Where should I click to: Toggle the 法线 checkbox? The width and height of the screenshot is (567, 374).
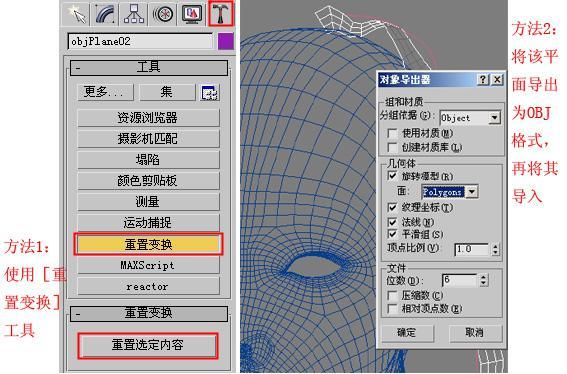[392, 222]
